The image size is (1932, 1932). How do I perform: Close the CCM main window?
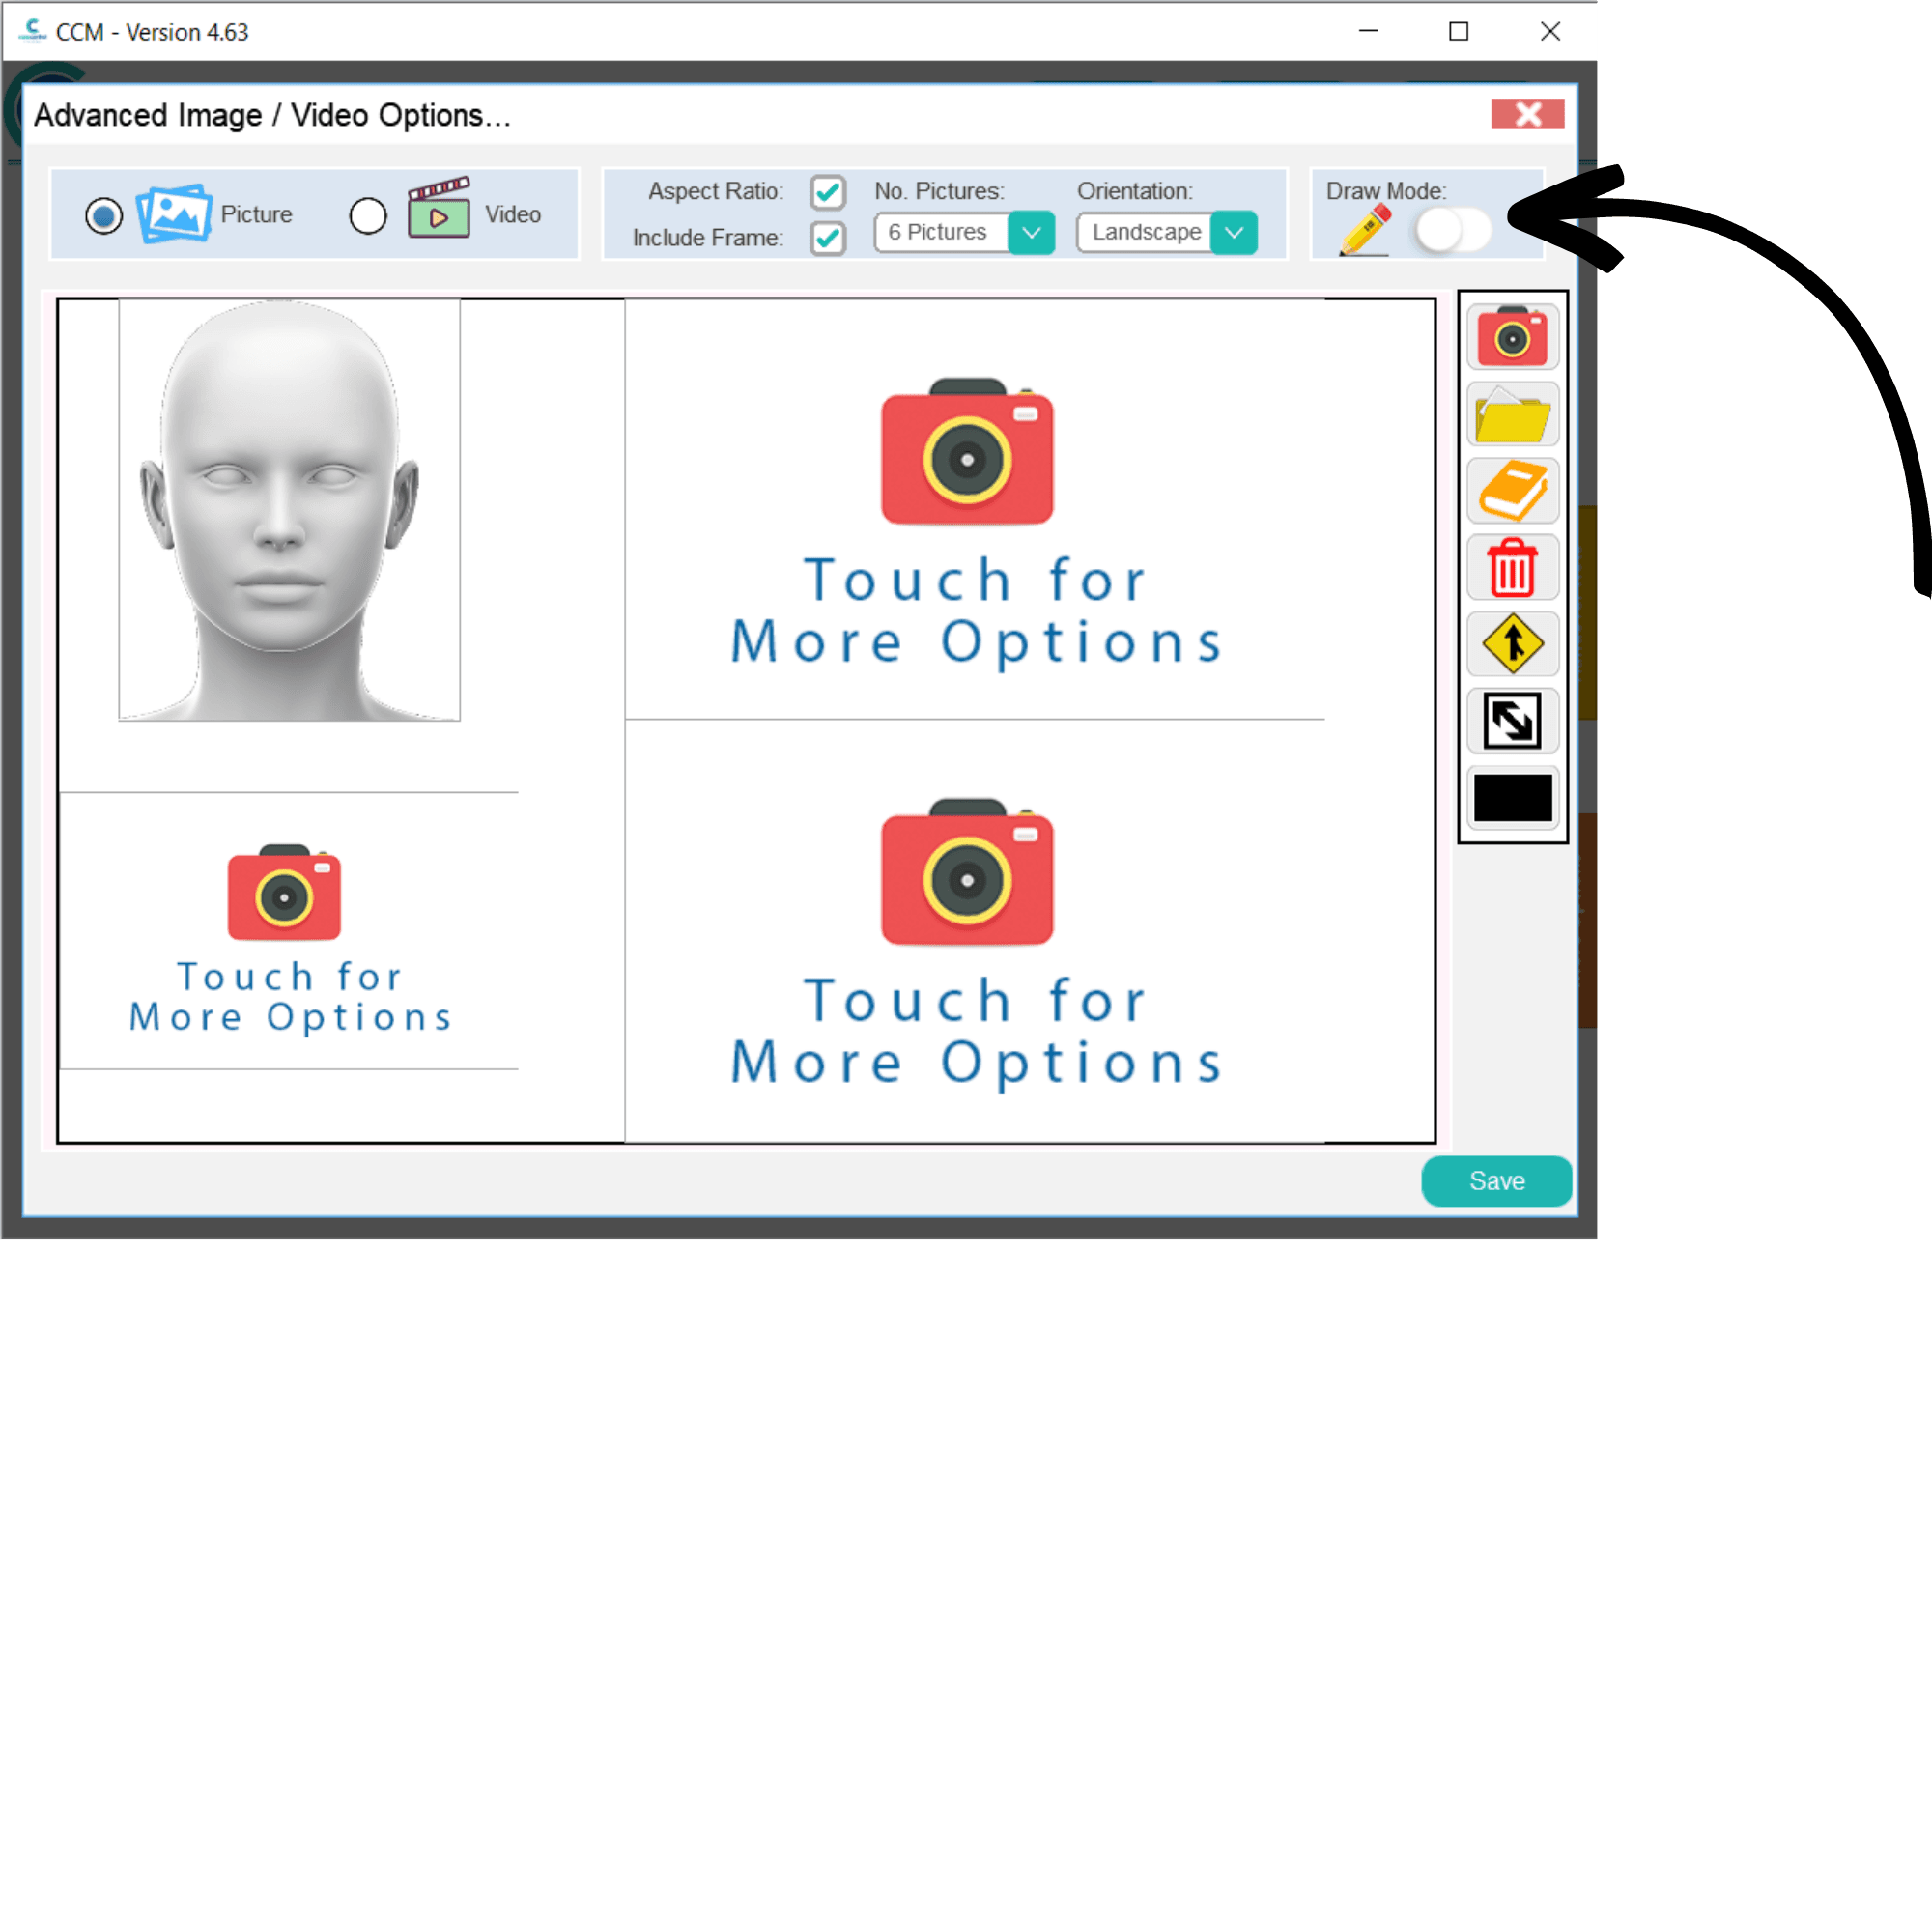pyautogui.click(x=1550, y=31)
